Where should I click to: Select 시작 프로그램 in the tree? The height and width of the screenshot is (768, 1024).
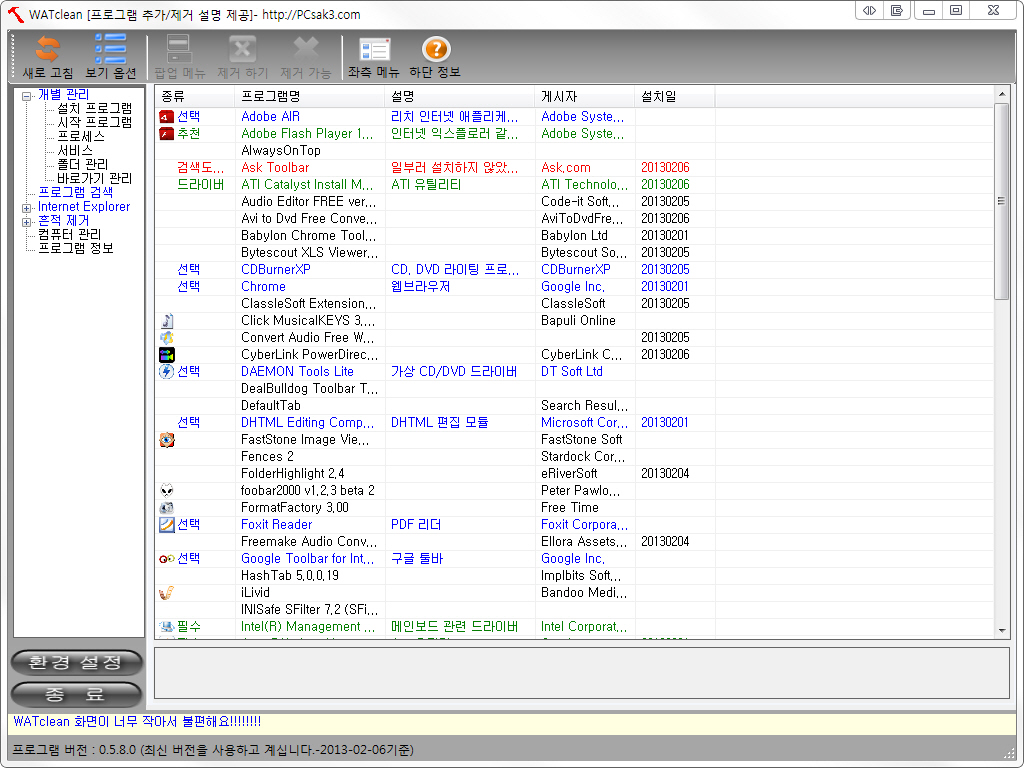coord(94,122)
